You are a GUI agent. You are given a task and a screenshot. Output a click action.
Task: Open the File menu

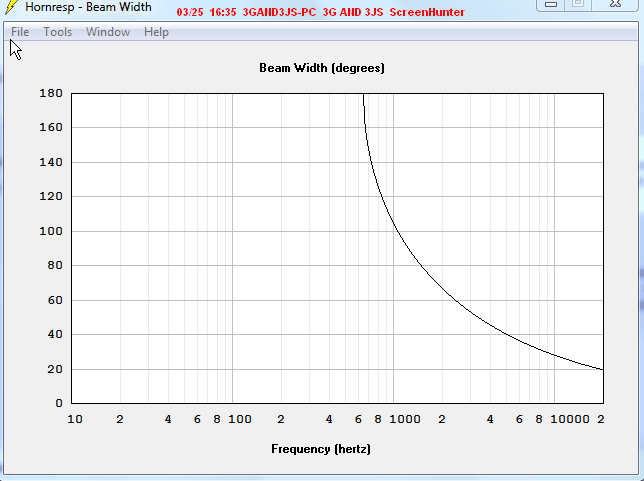point(20,32)
